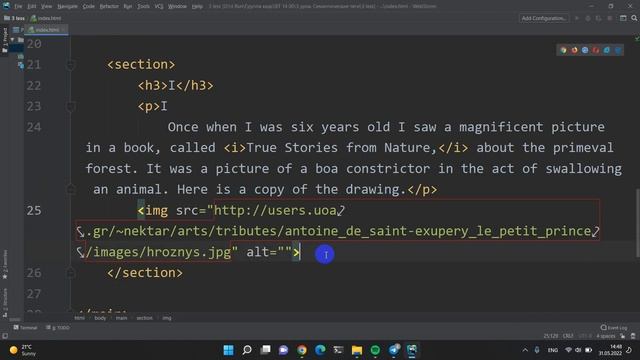Toggle the Project tool window tab
Screen dimensions: 640x360
[x=5, y=40]
